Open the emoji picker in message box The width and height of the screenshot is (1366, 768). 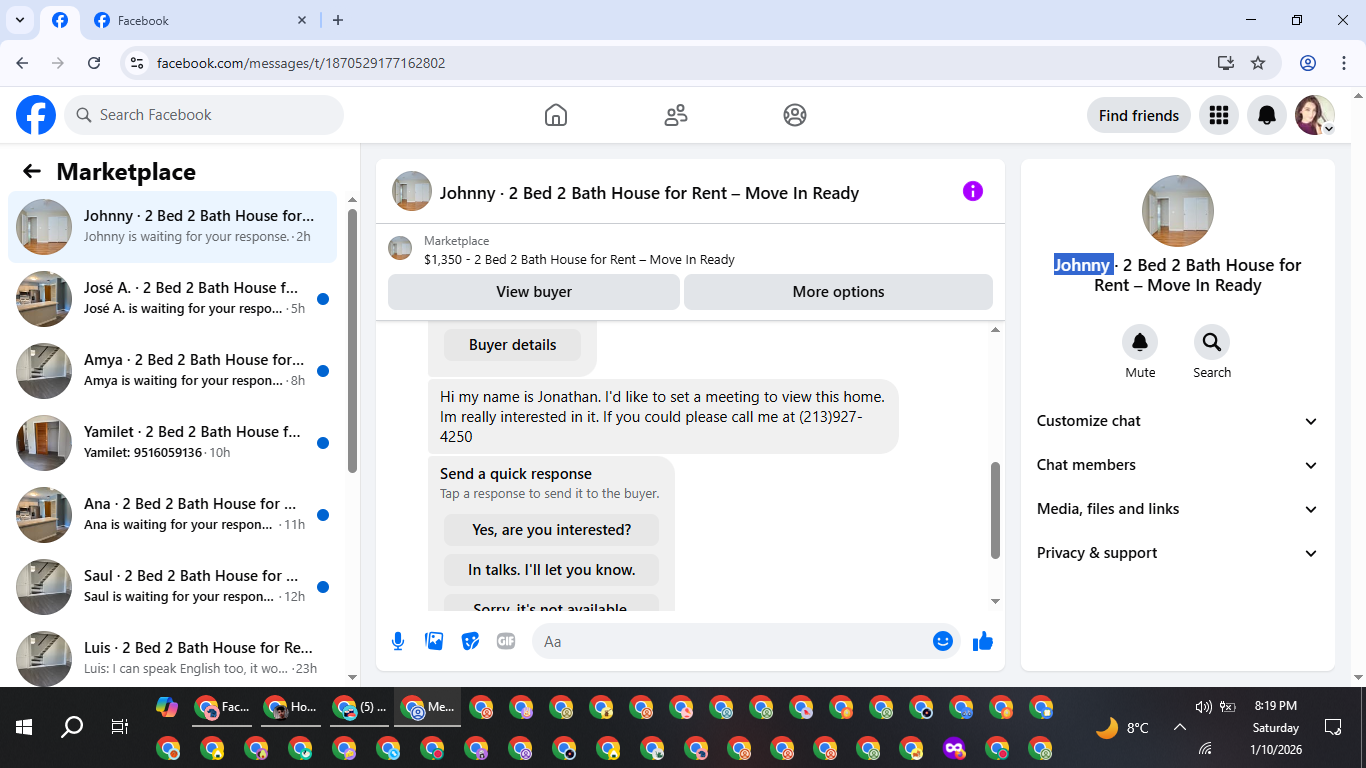click(943, 641)
